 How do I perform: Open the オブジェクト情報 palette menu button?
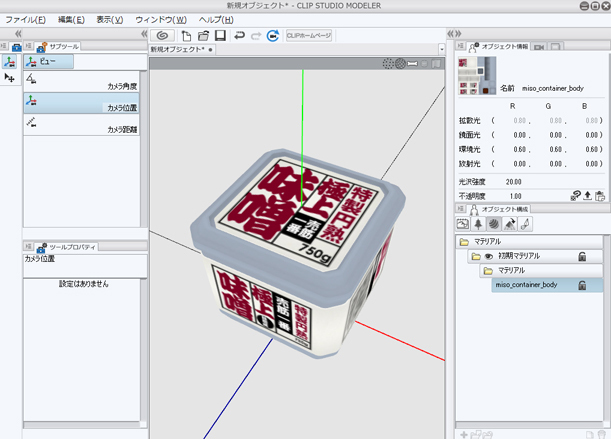[x=461, y=46]
